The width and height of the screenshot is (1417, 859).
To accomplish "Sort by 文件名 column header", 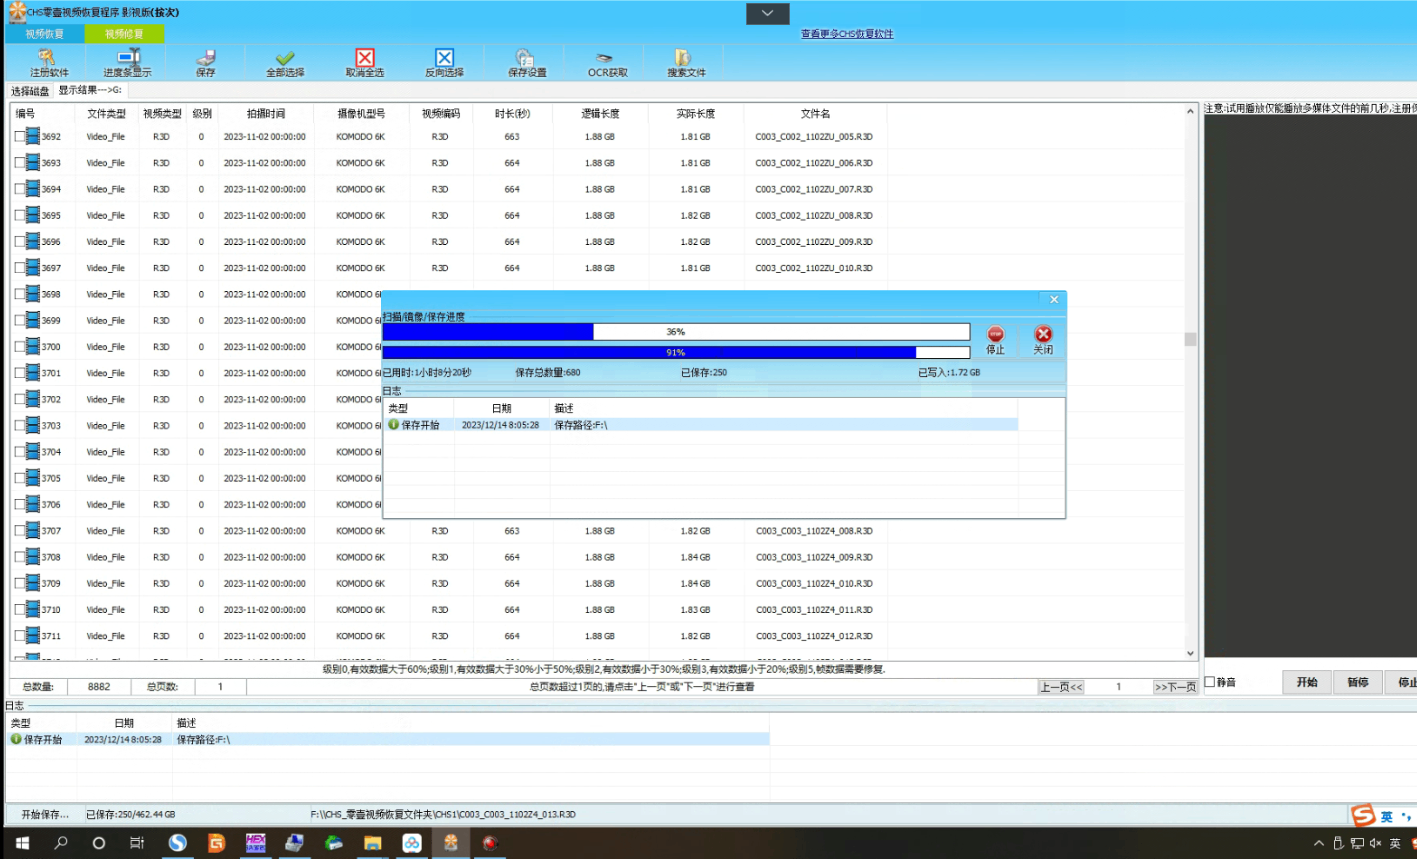I will click(x=815, y=113).
